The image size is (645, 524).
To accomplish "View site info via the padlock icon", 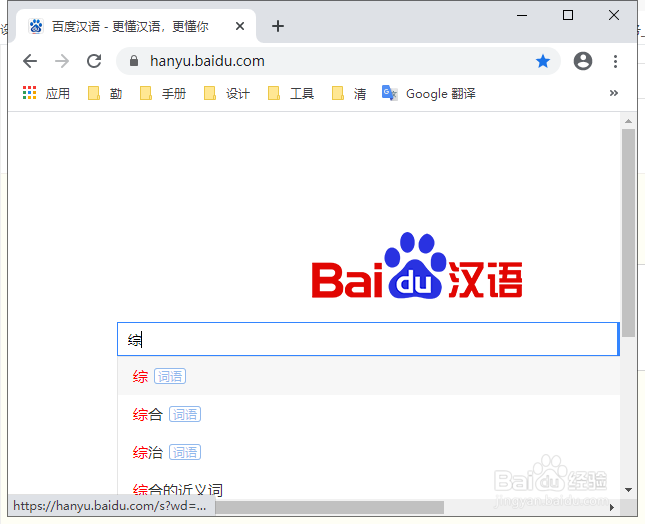I will click(x=134, y=61).
